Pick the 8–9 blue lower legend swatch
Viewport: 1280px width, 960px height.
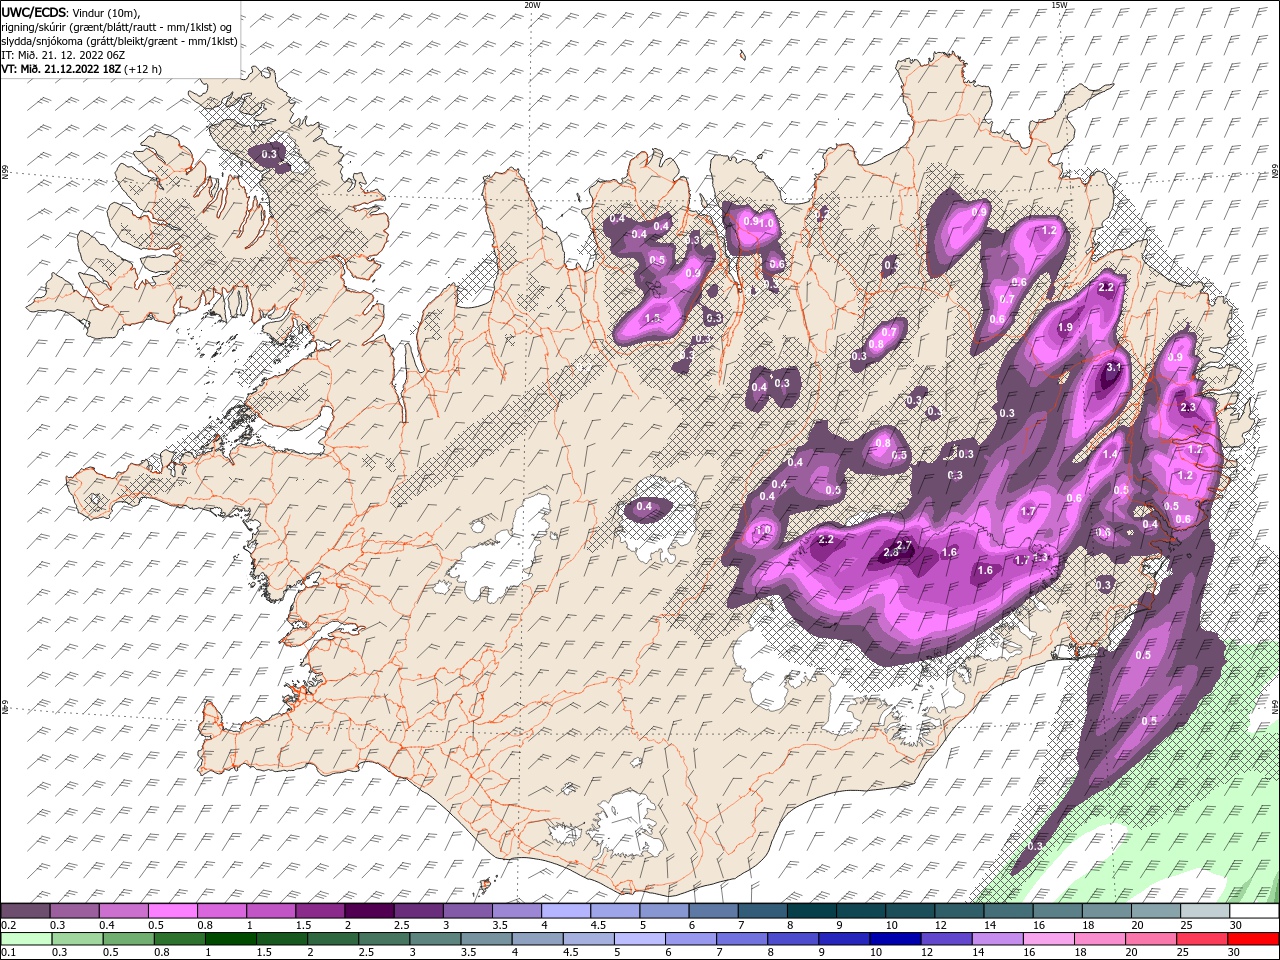pyautogui.click(x=792, y=938)
